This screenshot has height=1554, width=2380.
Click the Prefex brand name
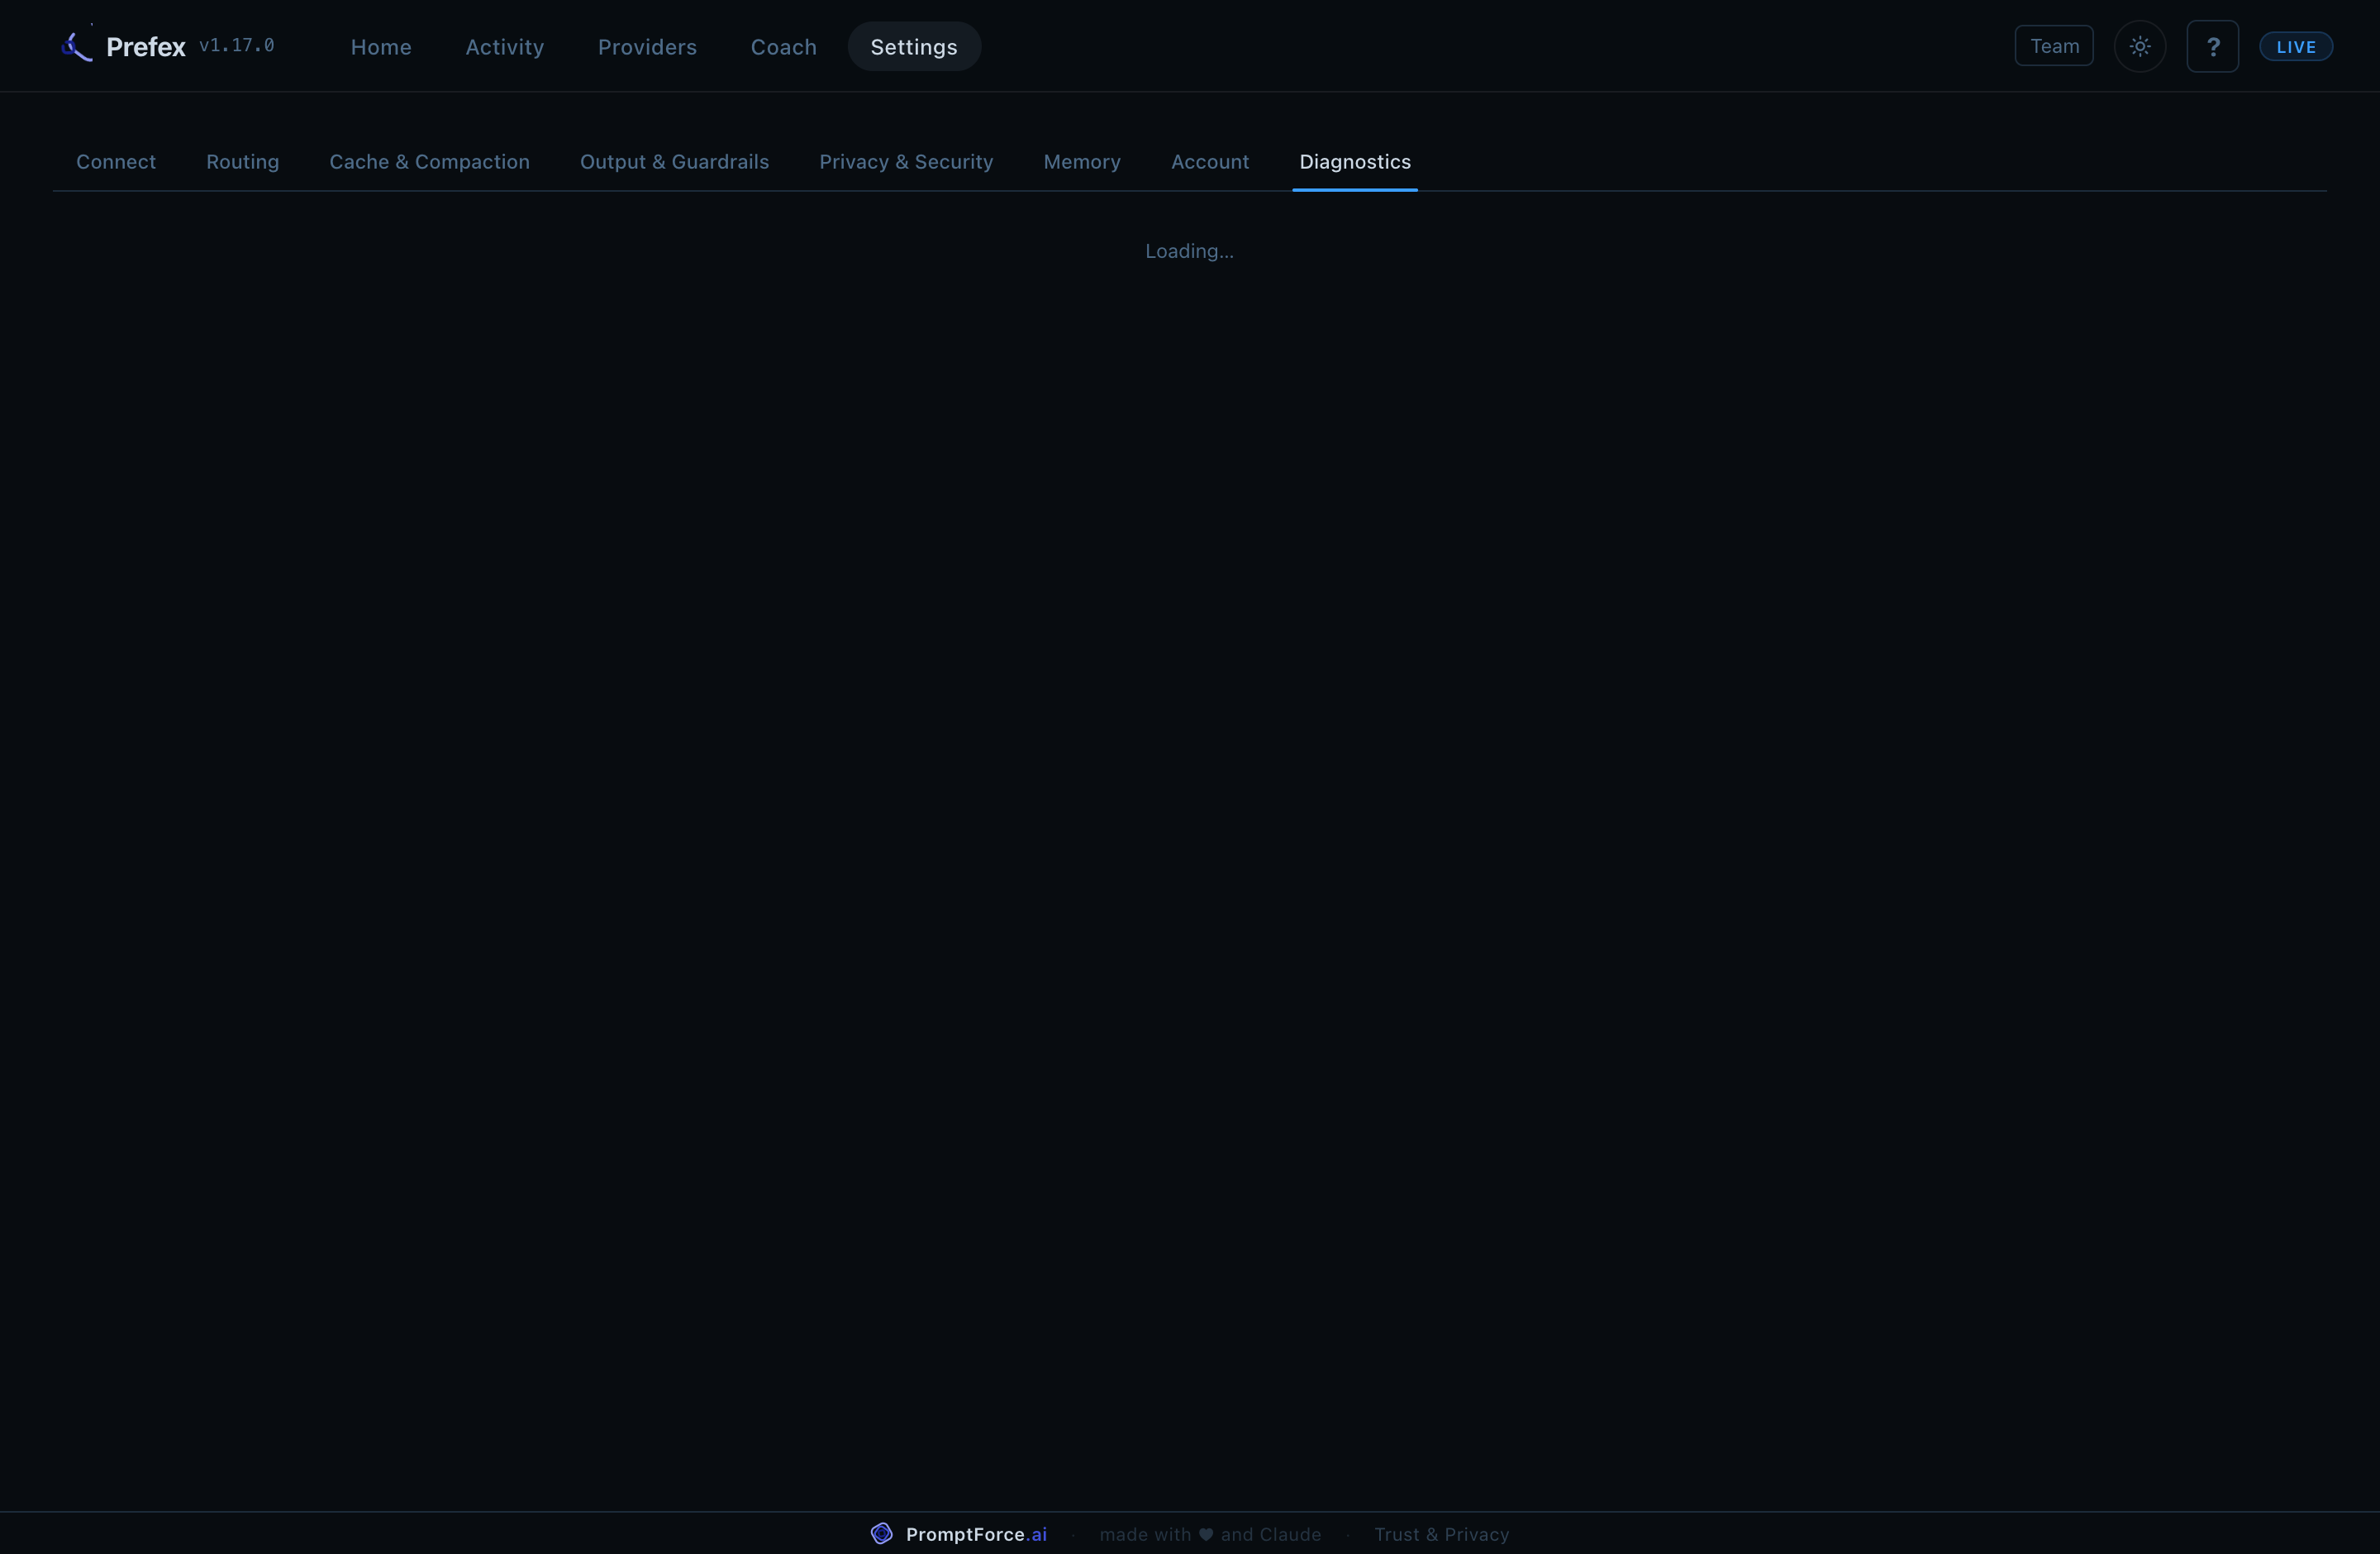pyautogui.click(x=146, y=47)
